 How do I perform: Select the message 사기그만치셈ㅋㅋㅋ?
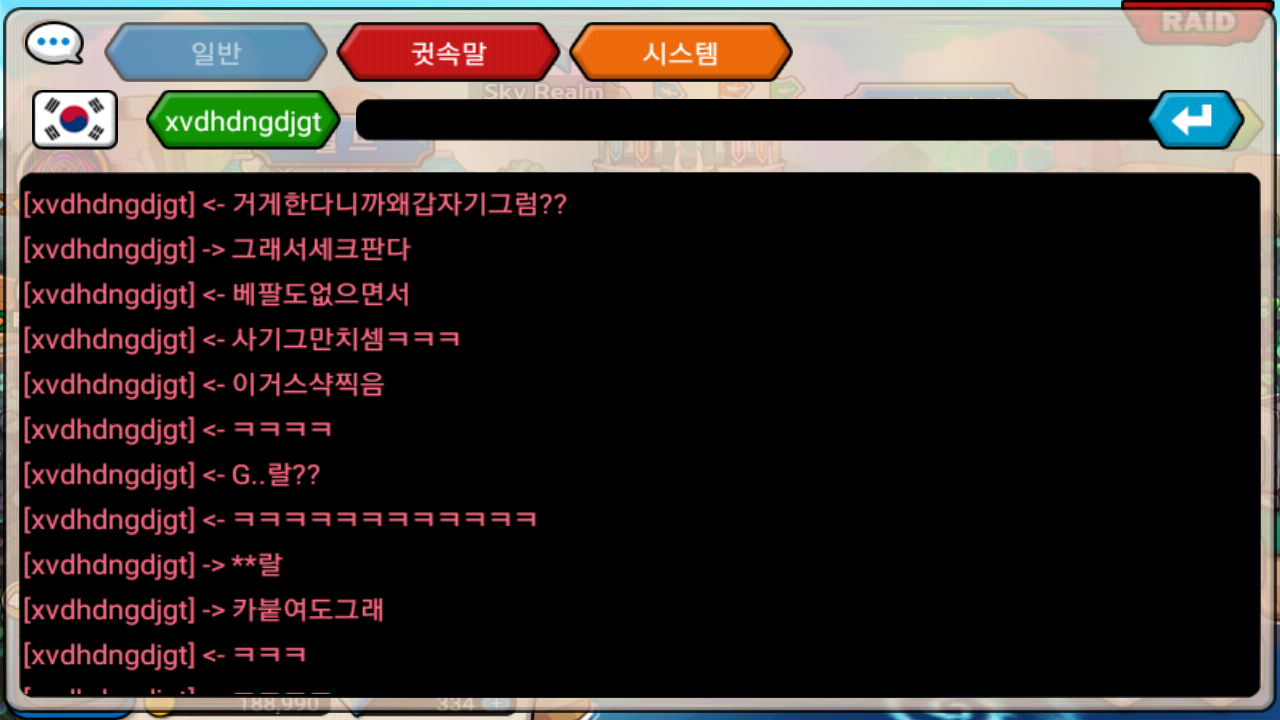[x=346, y=339]
